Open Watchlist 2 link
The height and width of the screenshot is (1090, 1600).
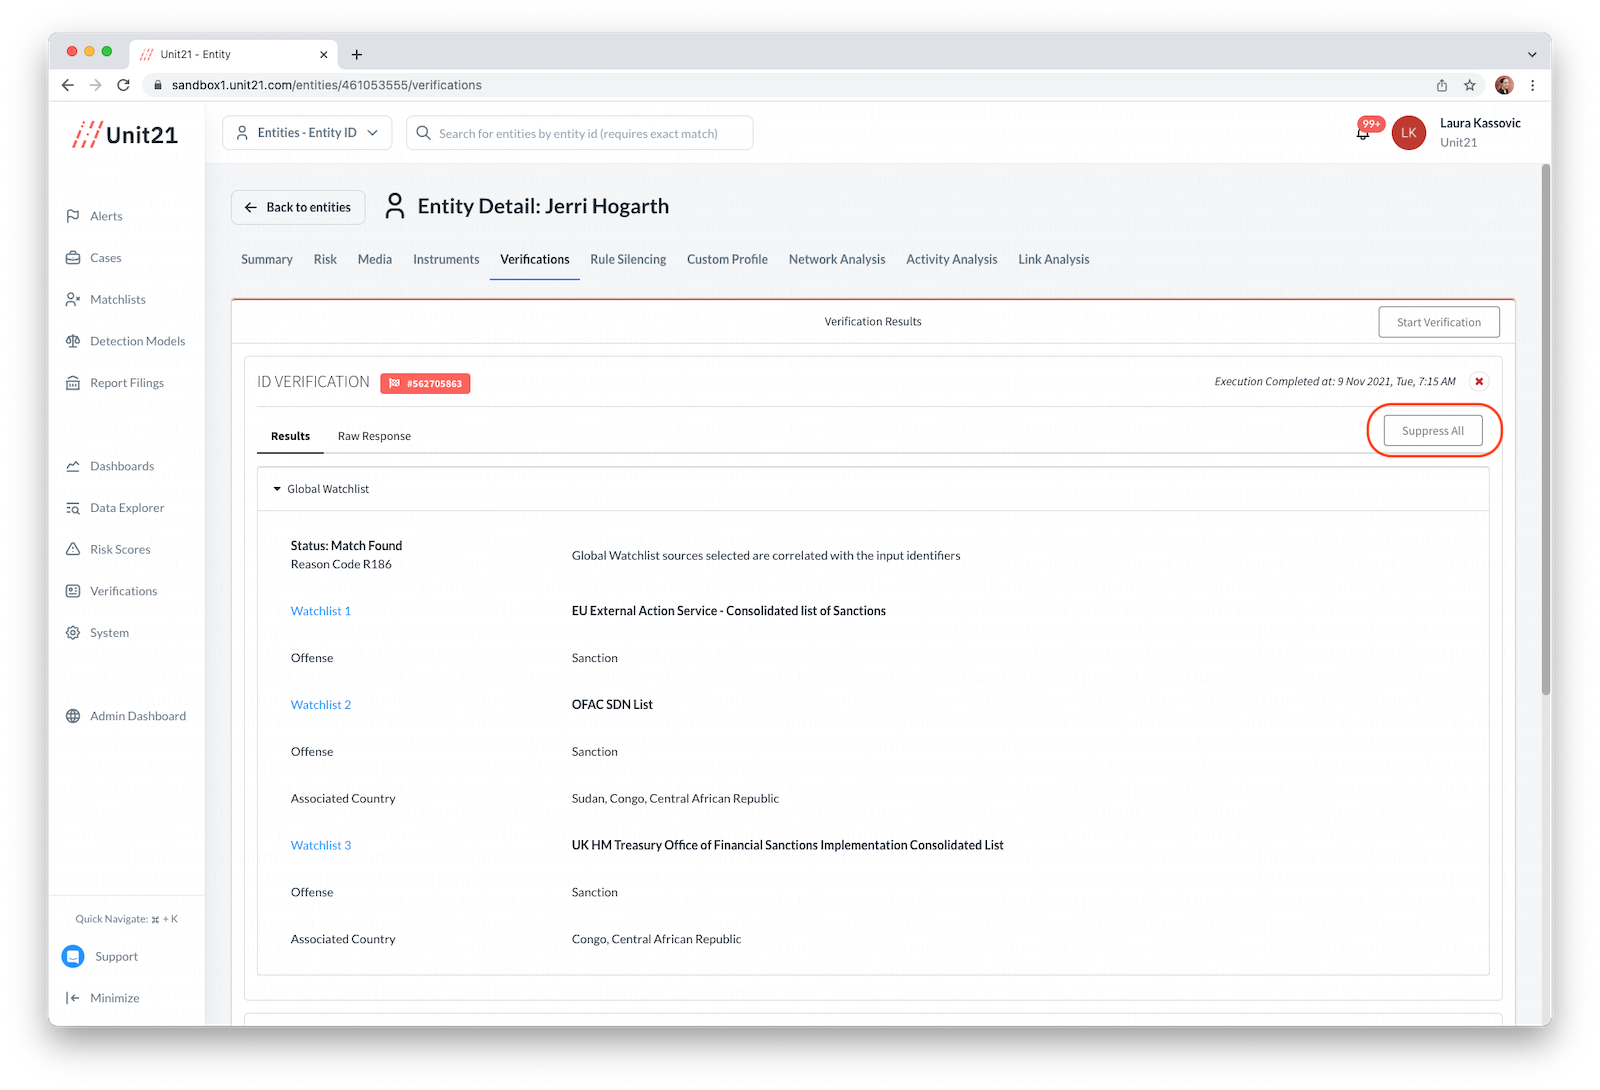pos(321,705)
